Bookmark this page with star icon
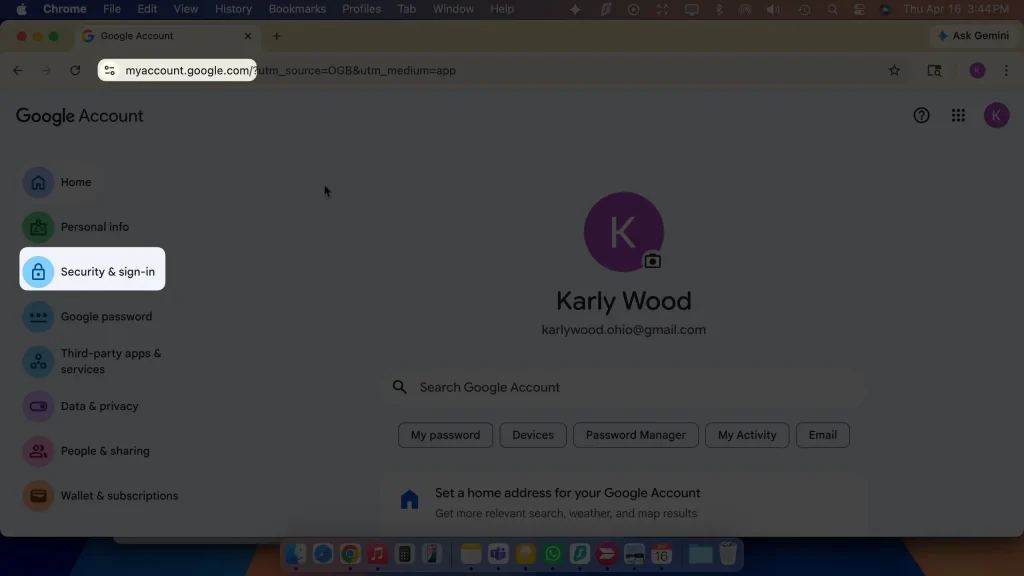The image size is (1024, 576). pos(894,71)
